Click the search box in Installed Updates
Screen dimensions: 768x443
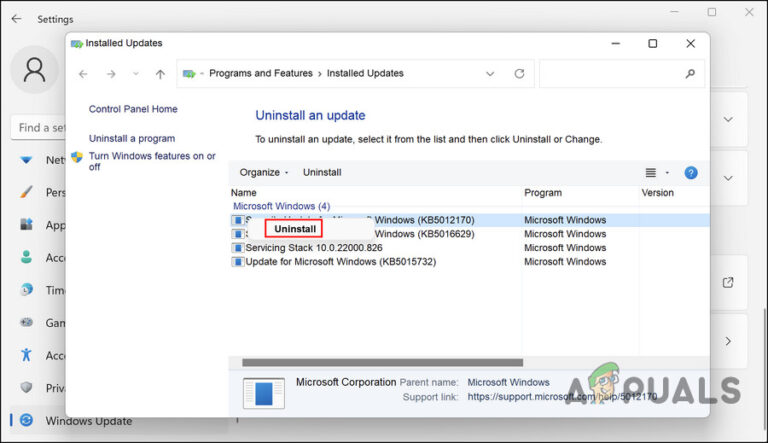point(622,74)
